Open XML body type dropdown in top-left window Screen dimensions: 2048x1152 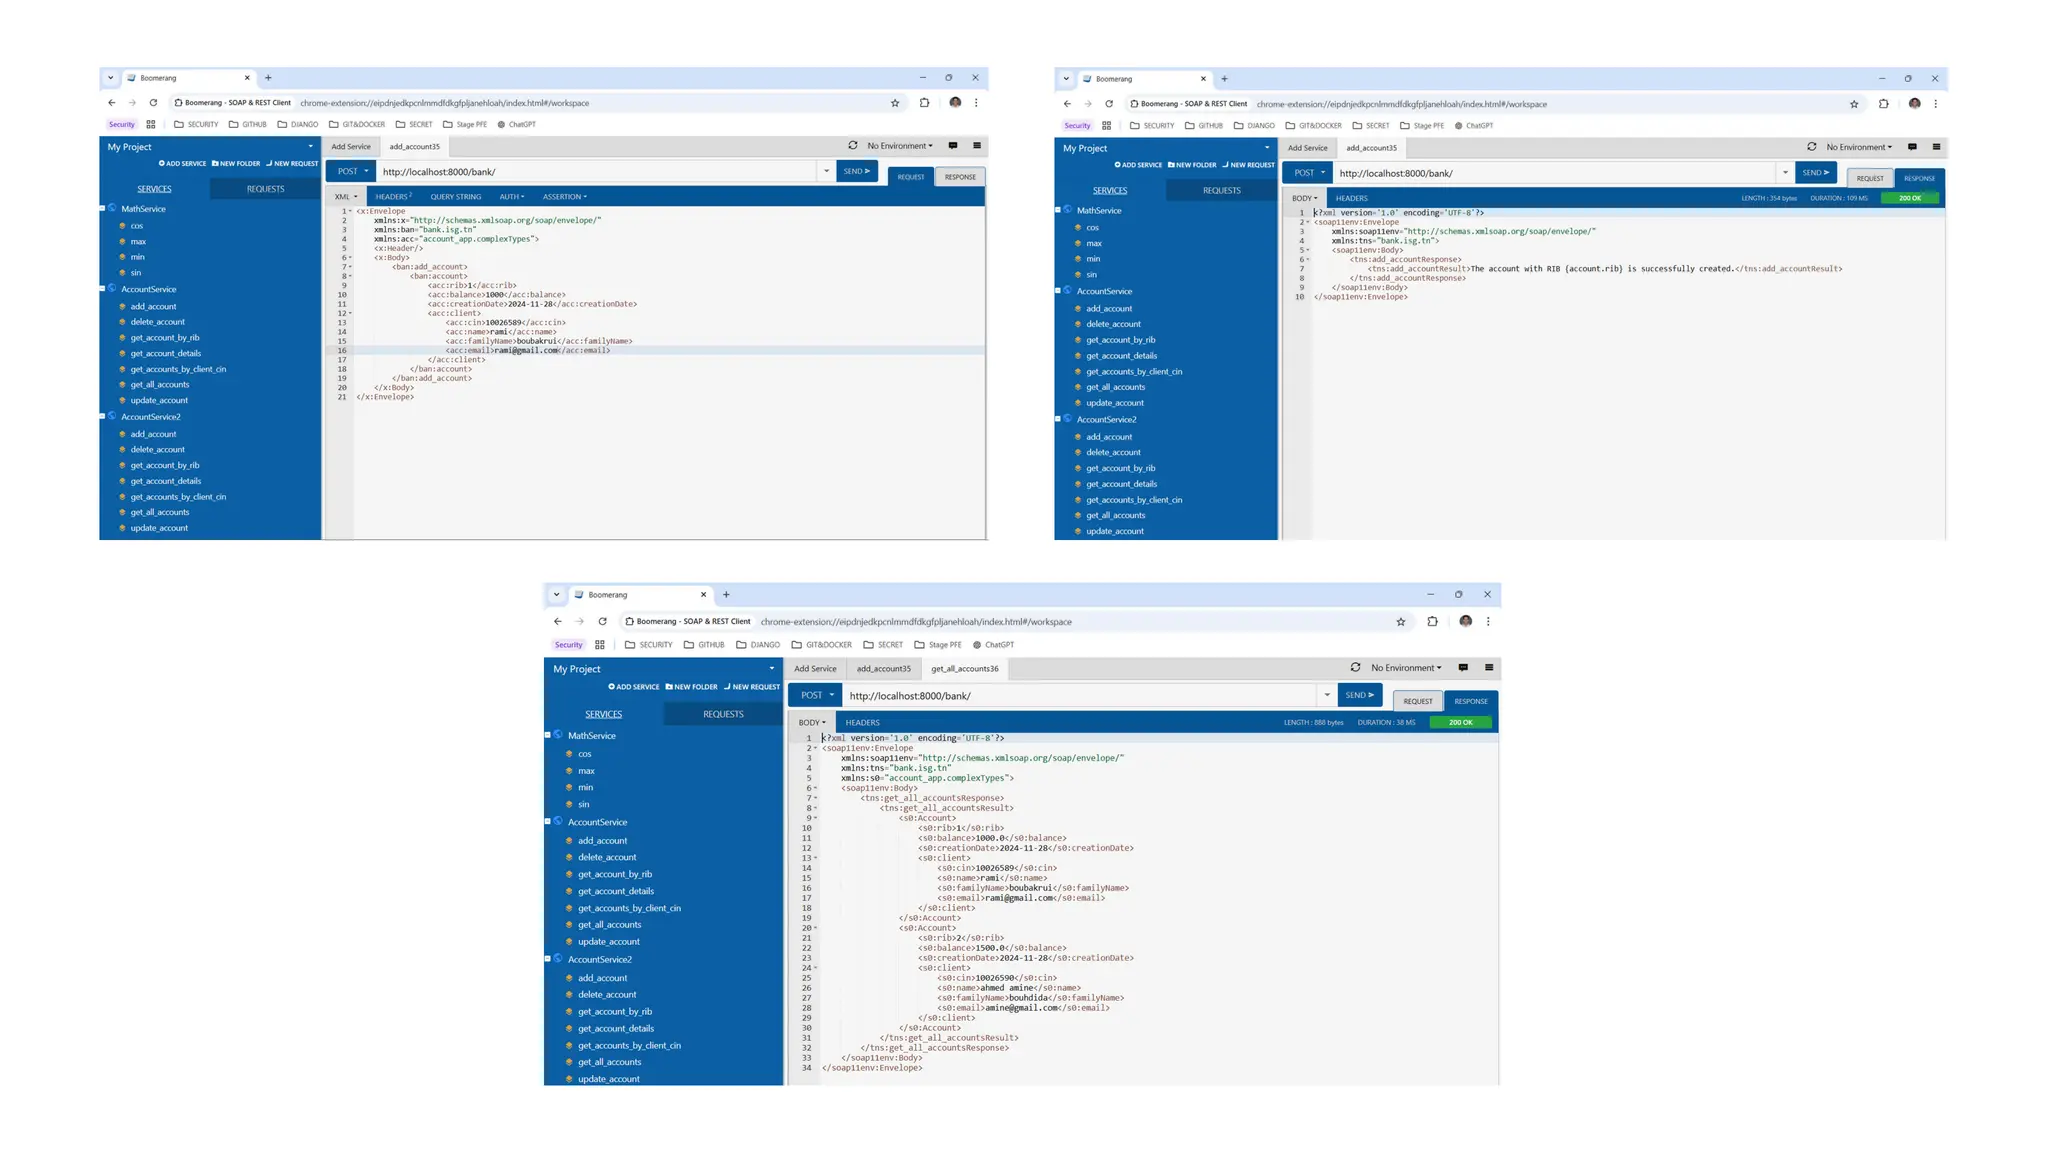pyautogui.click(x=346, y=197)
